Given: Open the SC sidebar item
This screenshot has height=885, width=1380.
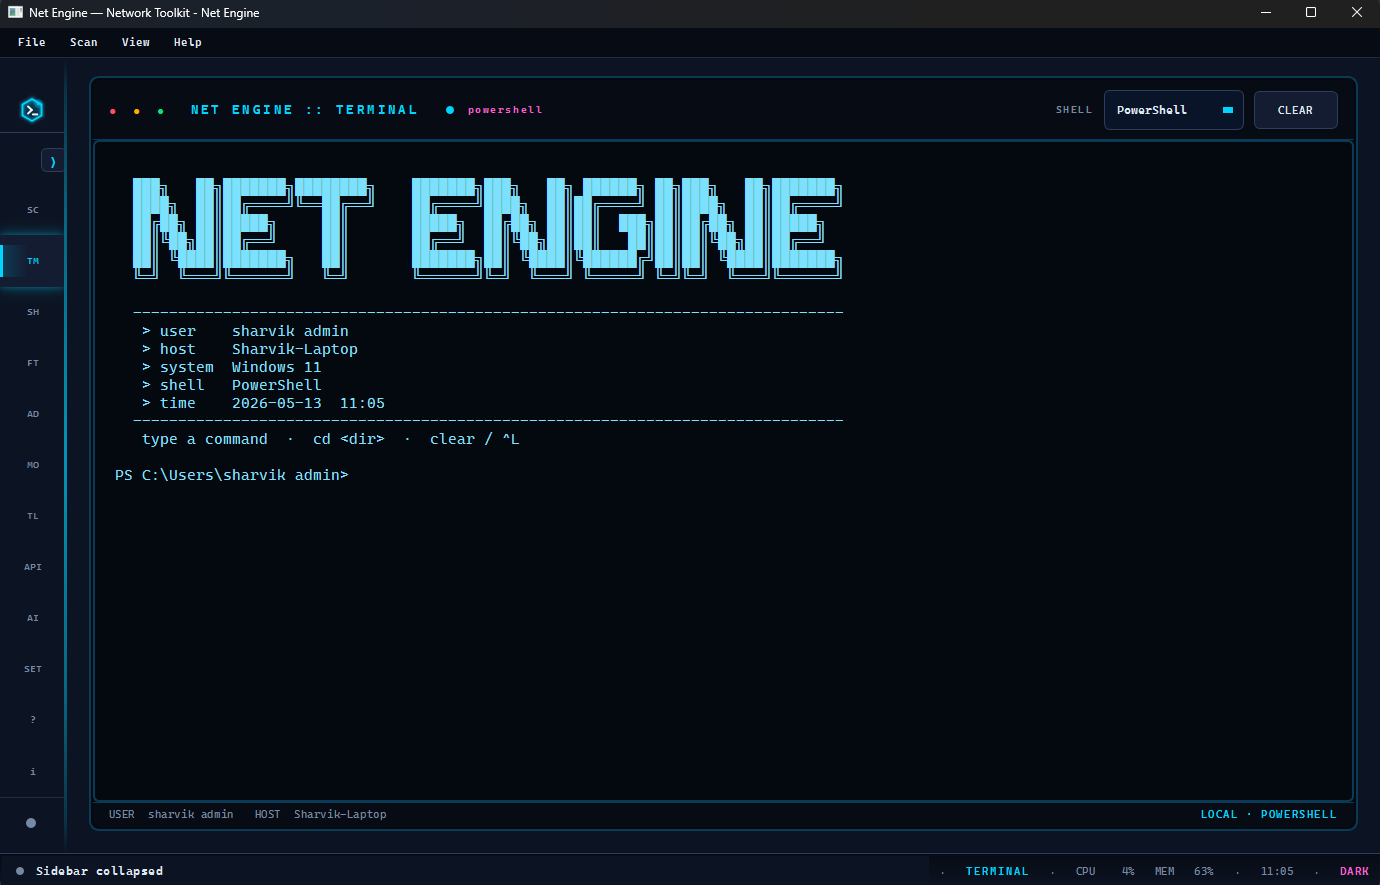Looking at the screenshot, I should point(33,210).
